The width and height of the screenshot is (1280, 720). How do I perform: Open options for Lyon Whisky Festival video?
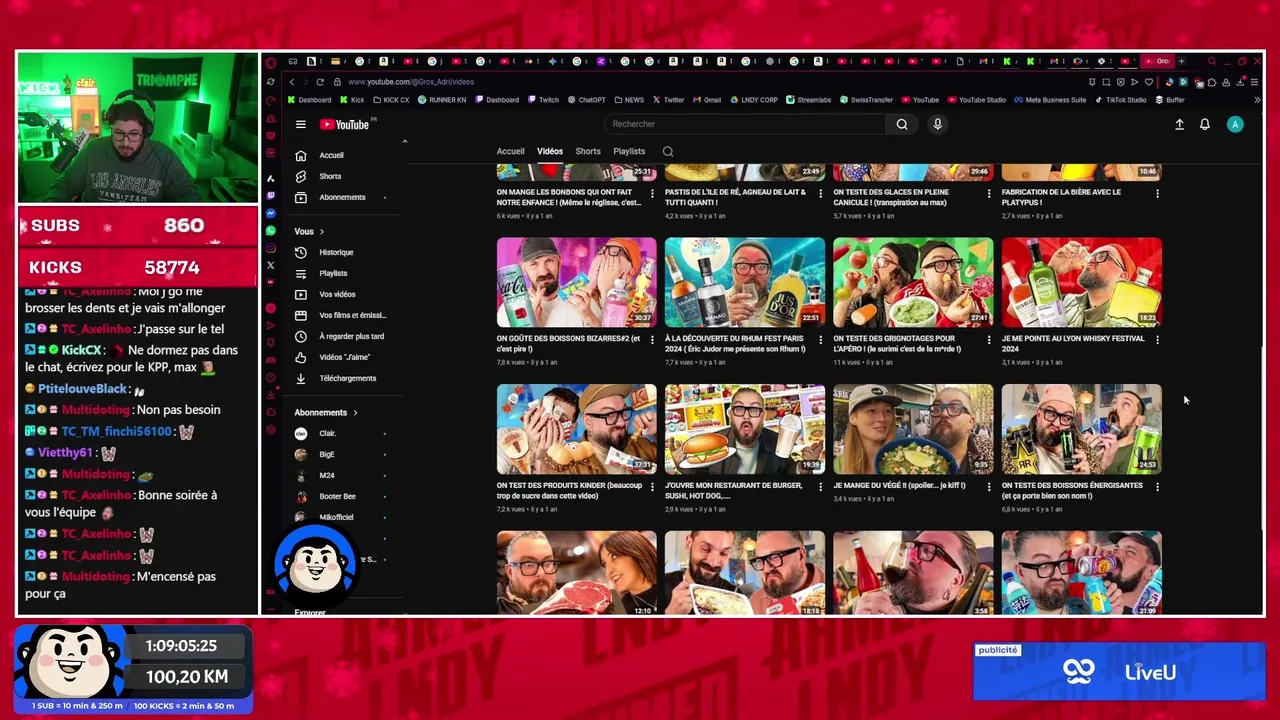(x=1157, y=340)
